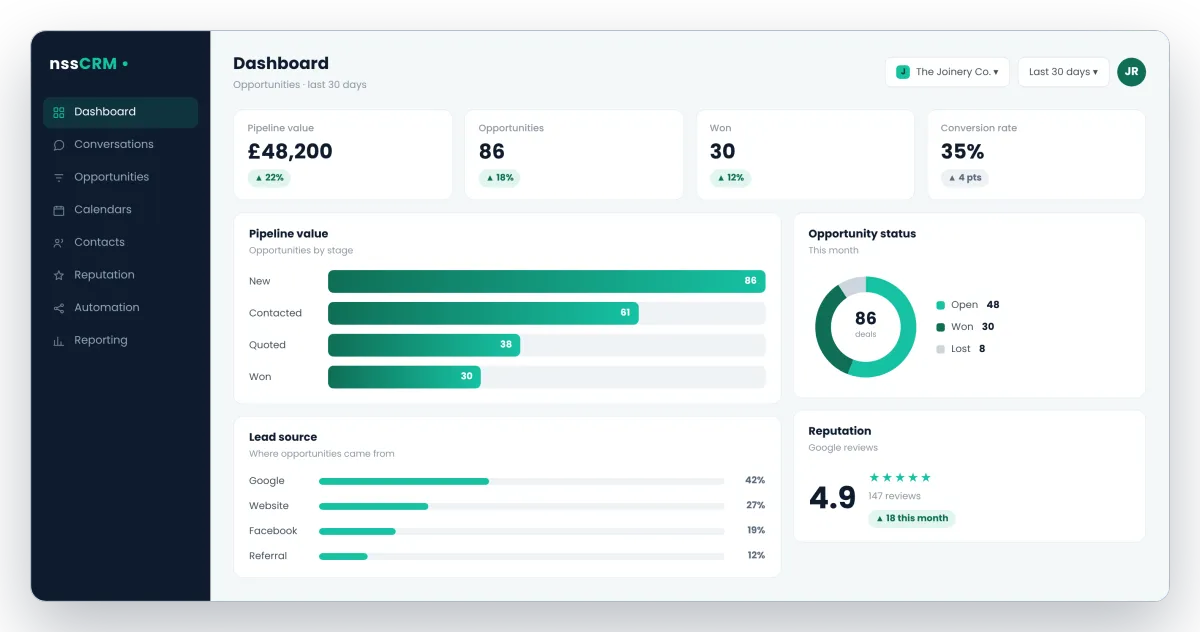Click the 42% Google percentage
The image size is (1200, 632).
point(755,481)
